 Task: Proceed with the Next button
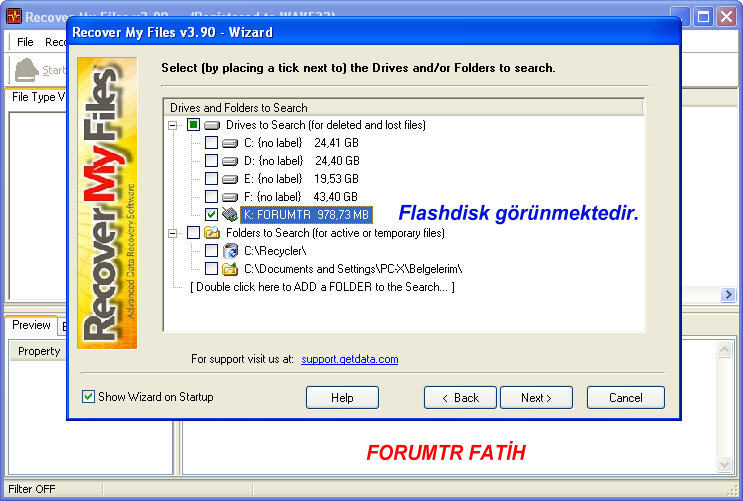(x=536, y=398)
